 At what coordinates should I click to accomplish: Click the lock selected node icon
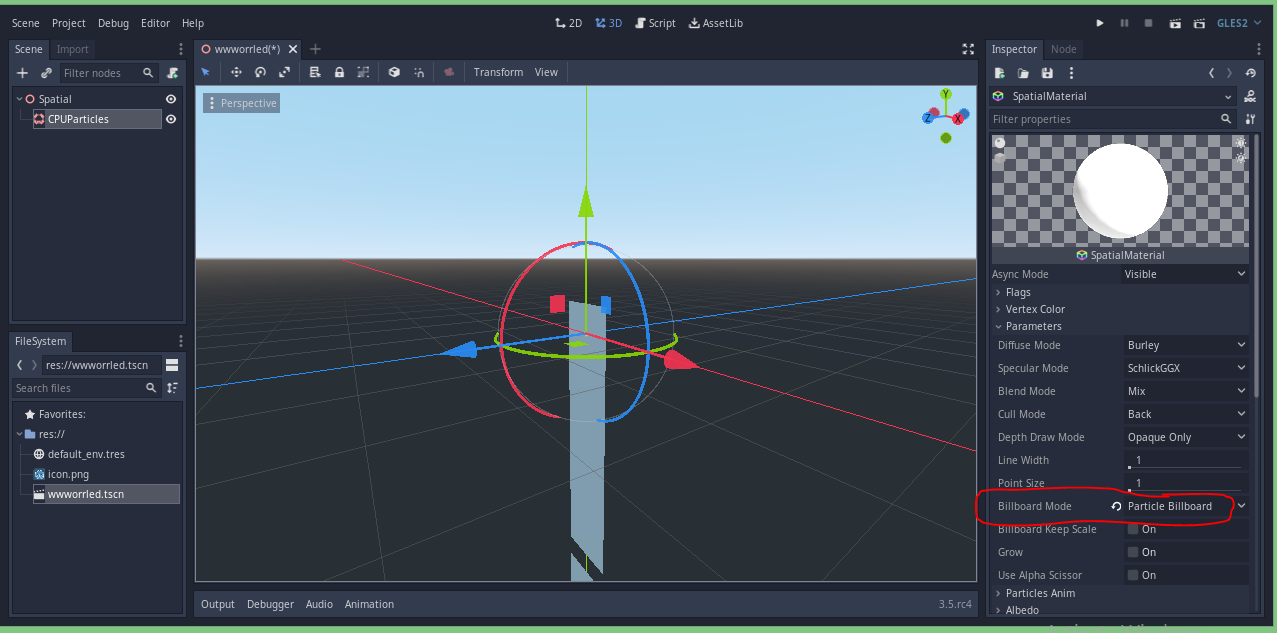pos(340,72)
